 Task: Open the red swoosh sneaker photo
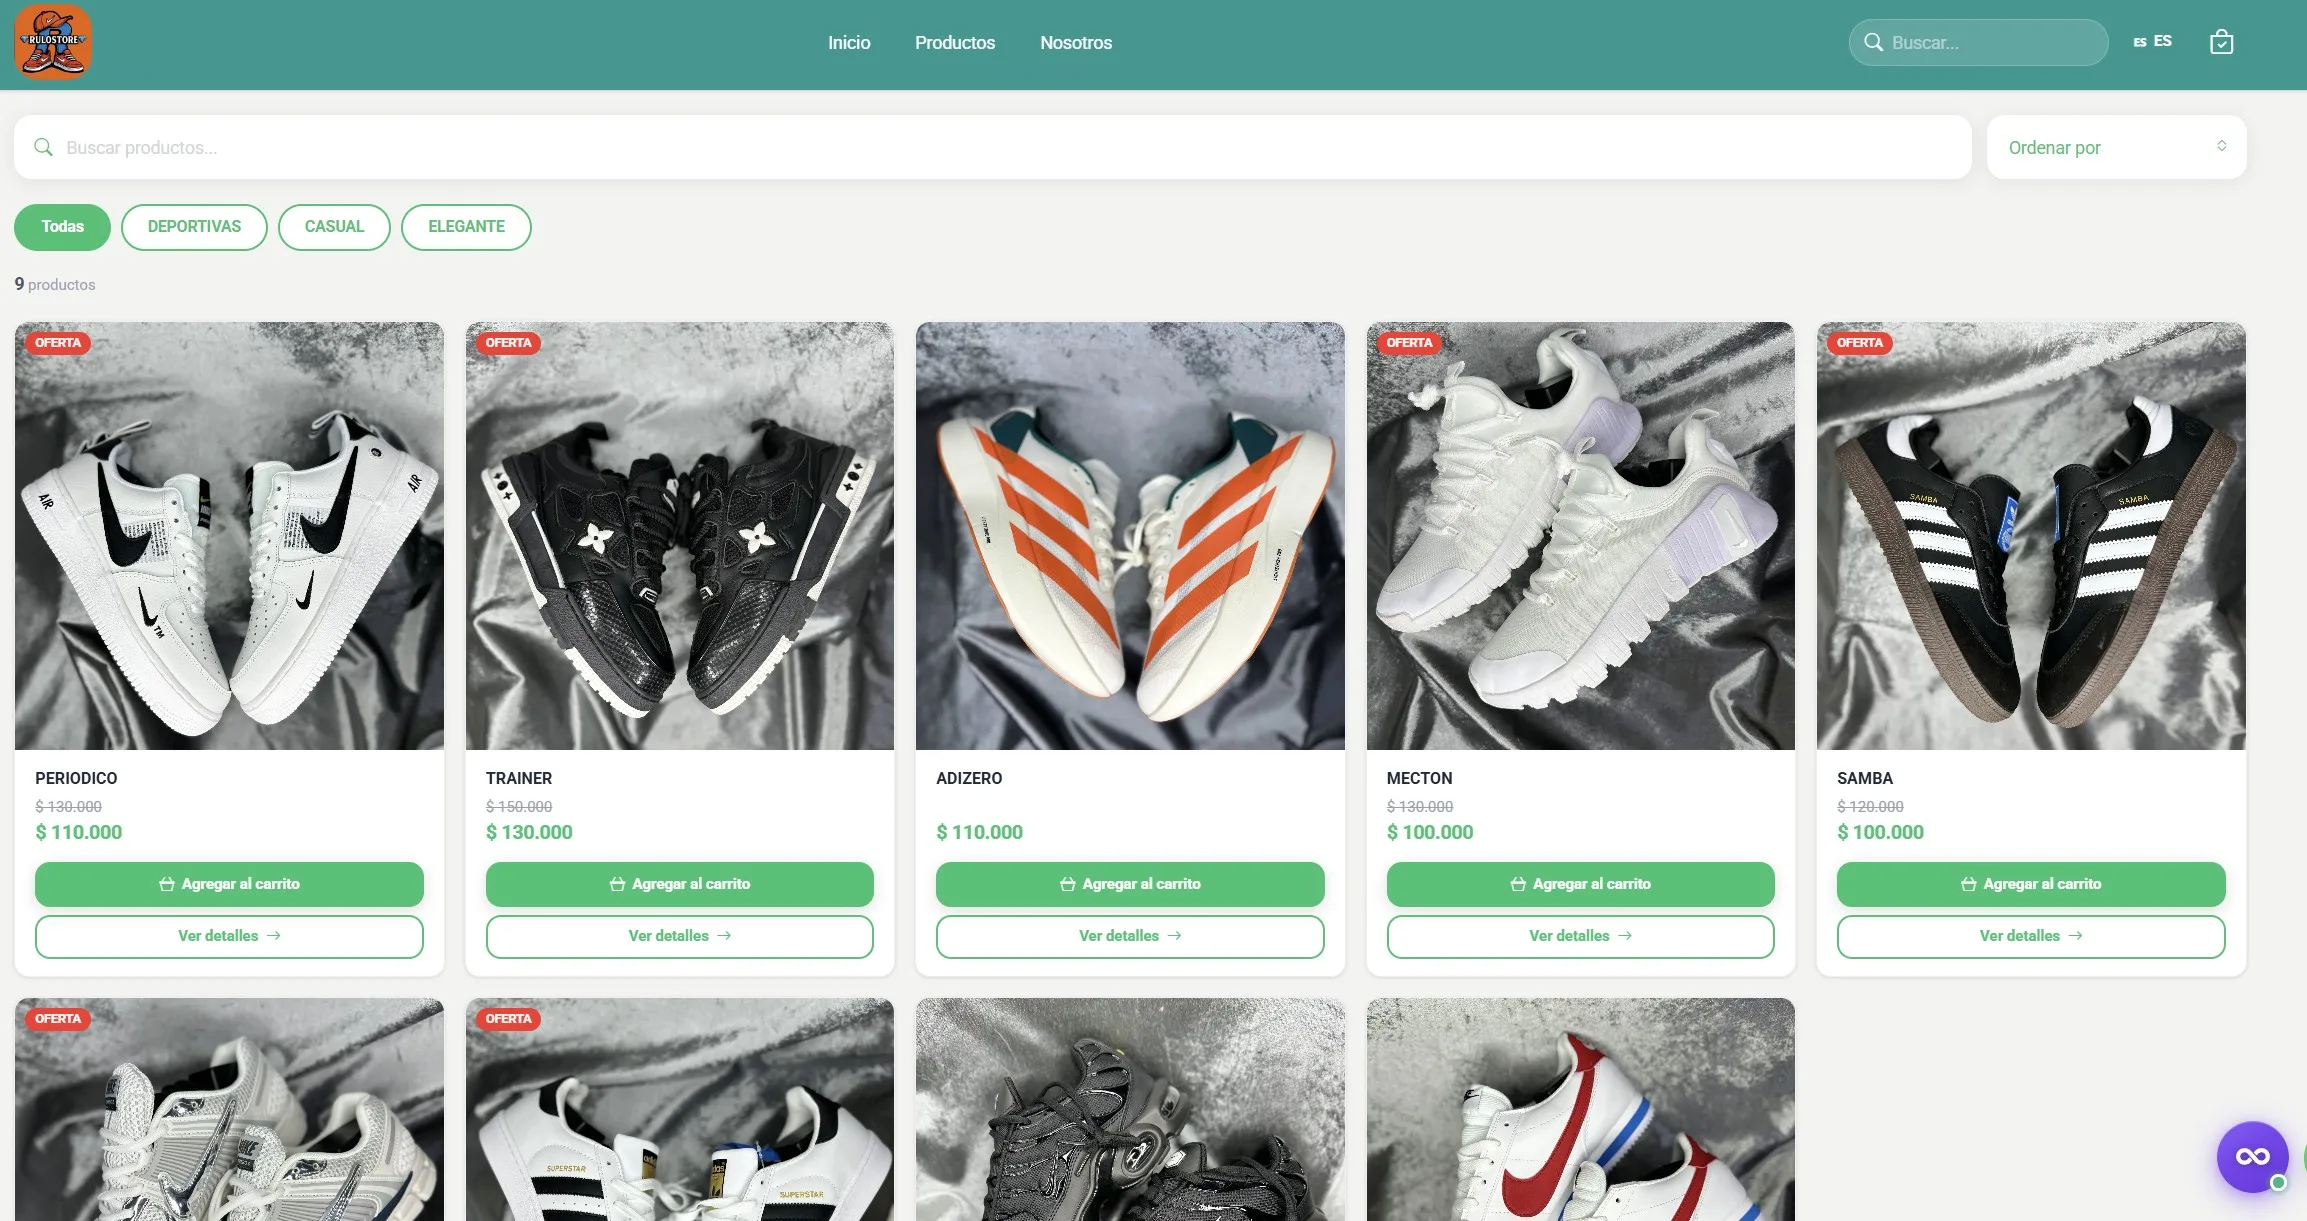pyautogui.click(x=1580, y=1110)
